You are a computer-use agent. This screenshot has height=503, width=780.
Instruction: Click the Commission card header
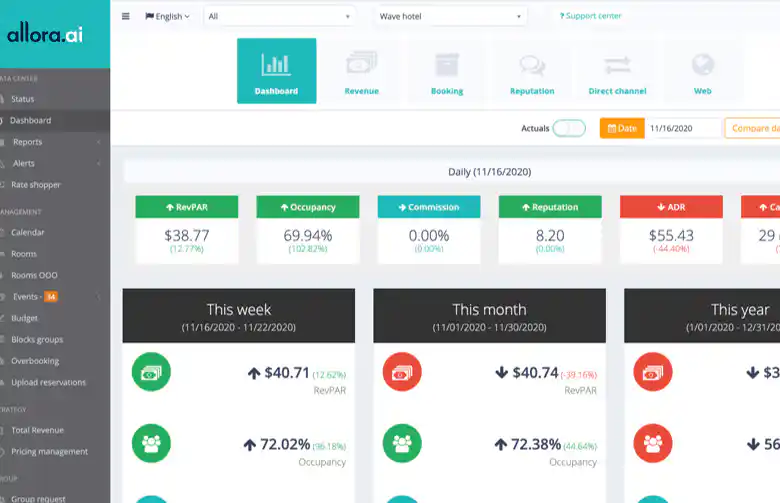pyautogui.click(x=429, y=207)
